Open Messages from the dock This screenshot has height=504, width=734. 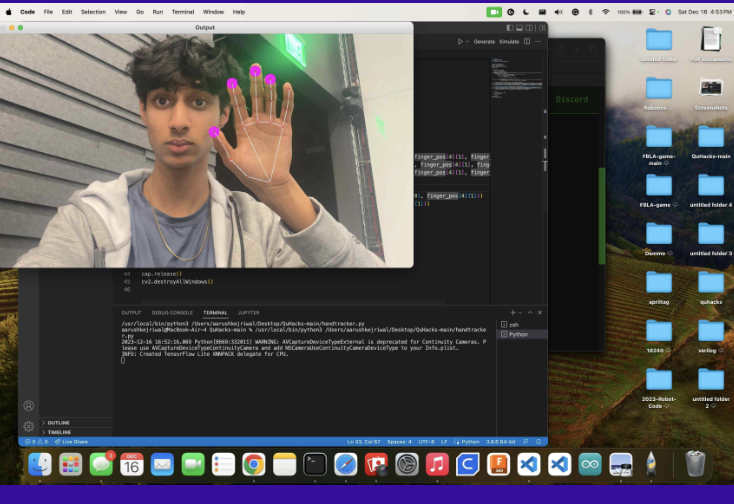[101, 465]
